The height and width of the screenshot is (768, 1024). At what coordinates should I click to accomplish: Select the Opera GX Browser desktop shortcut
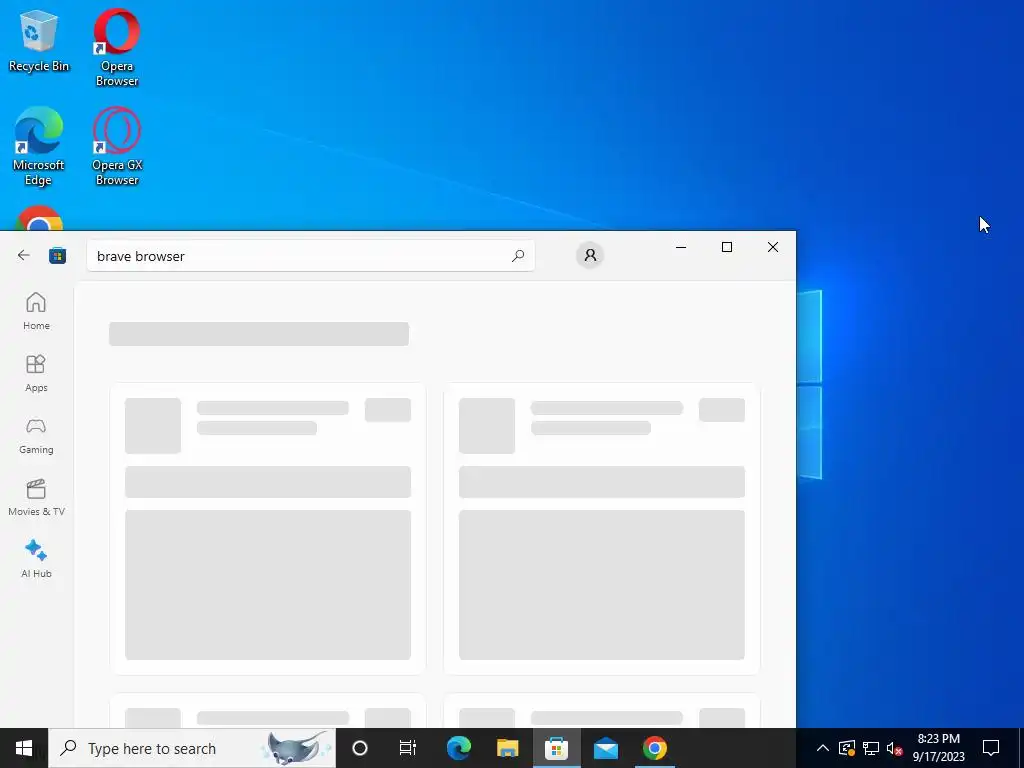click(x=117, y=147)
